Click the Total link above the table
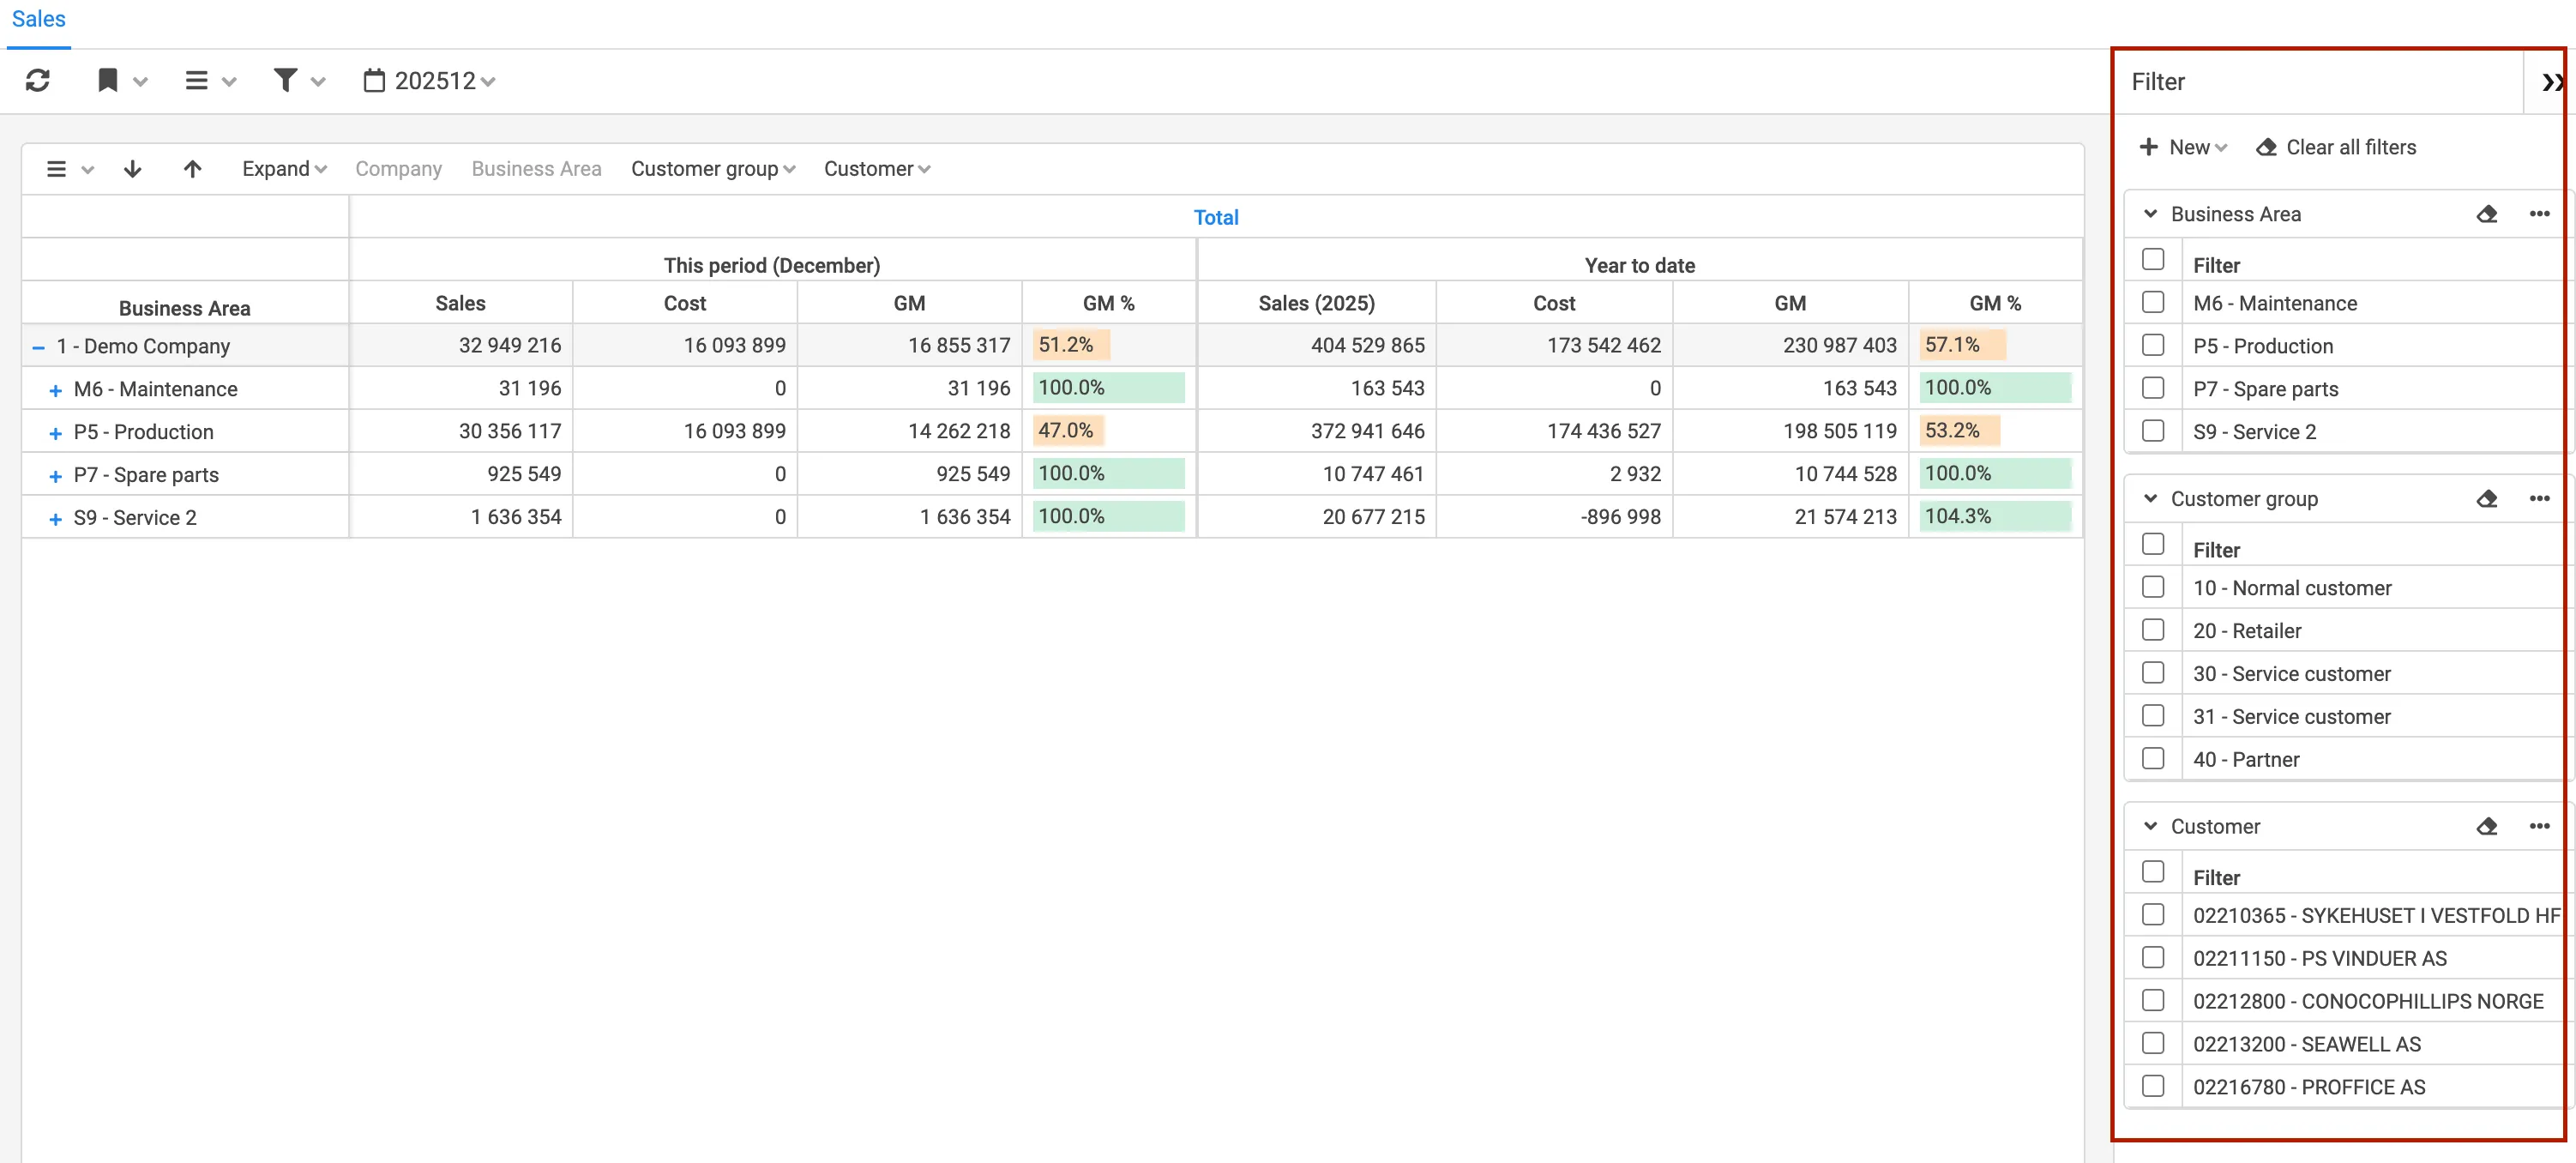The image size is (2576, 1163). [1216, 216]
